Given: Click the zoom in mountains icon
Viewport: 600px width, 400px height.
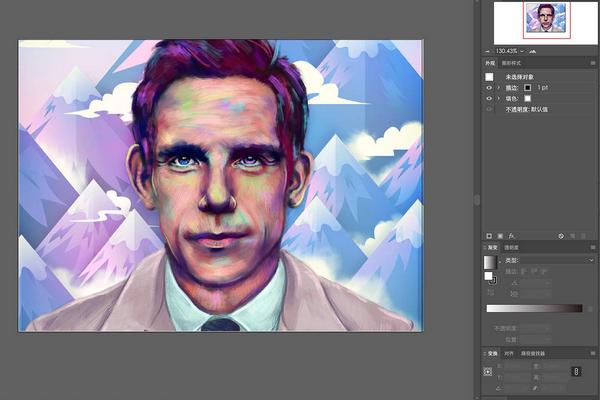Looking at the screenshot, I should click(x=533, y=51).
